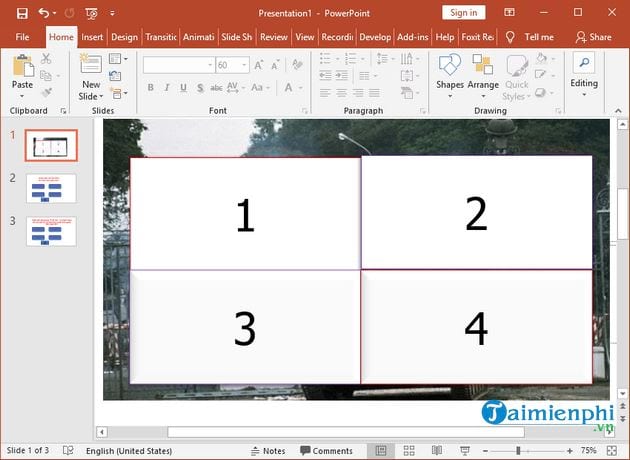
Task: Expand the Paste options arrow
Action: (22, 96)
